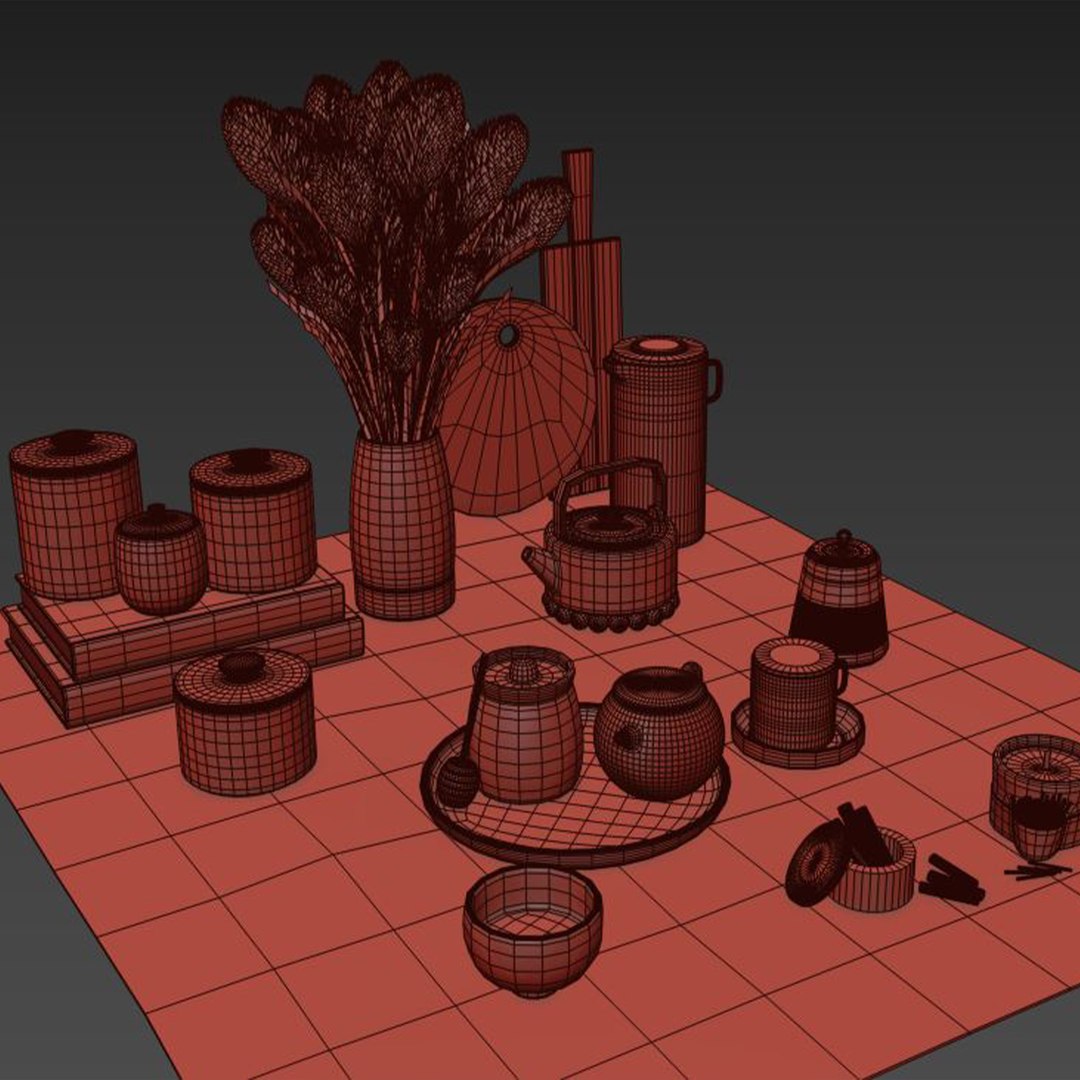The image size is (1080, 1080).
Task: Select the vase holding the dried flowers
Action: click(402, 526)
